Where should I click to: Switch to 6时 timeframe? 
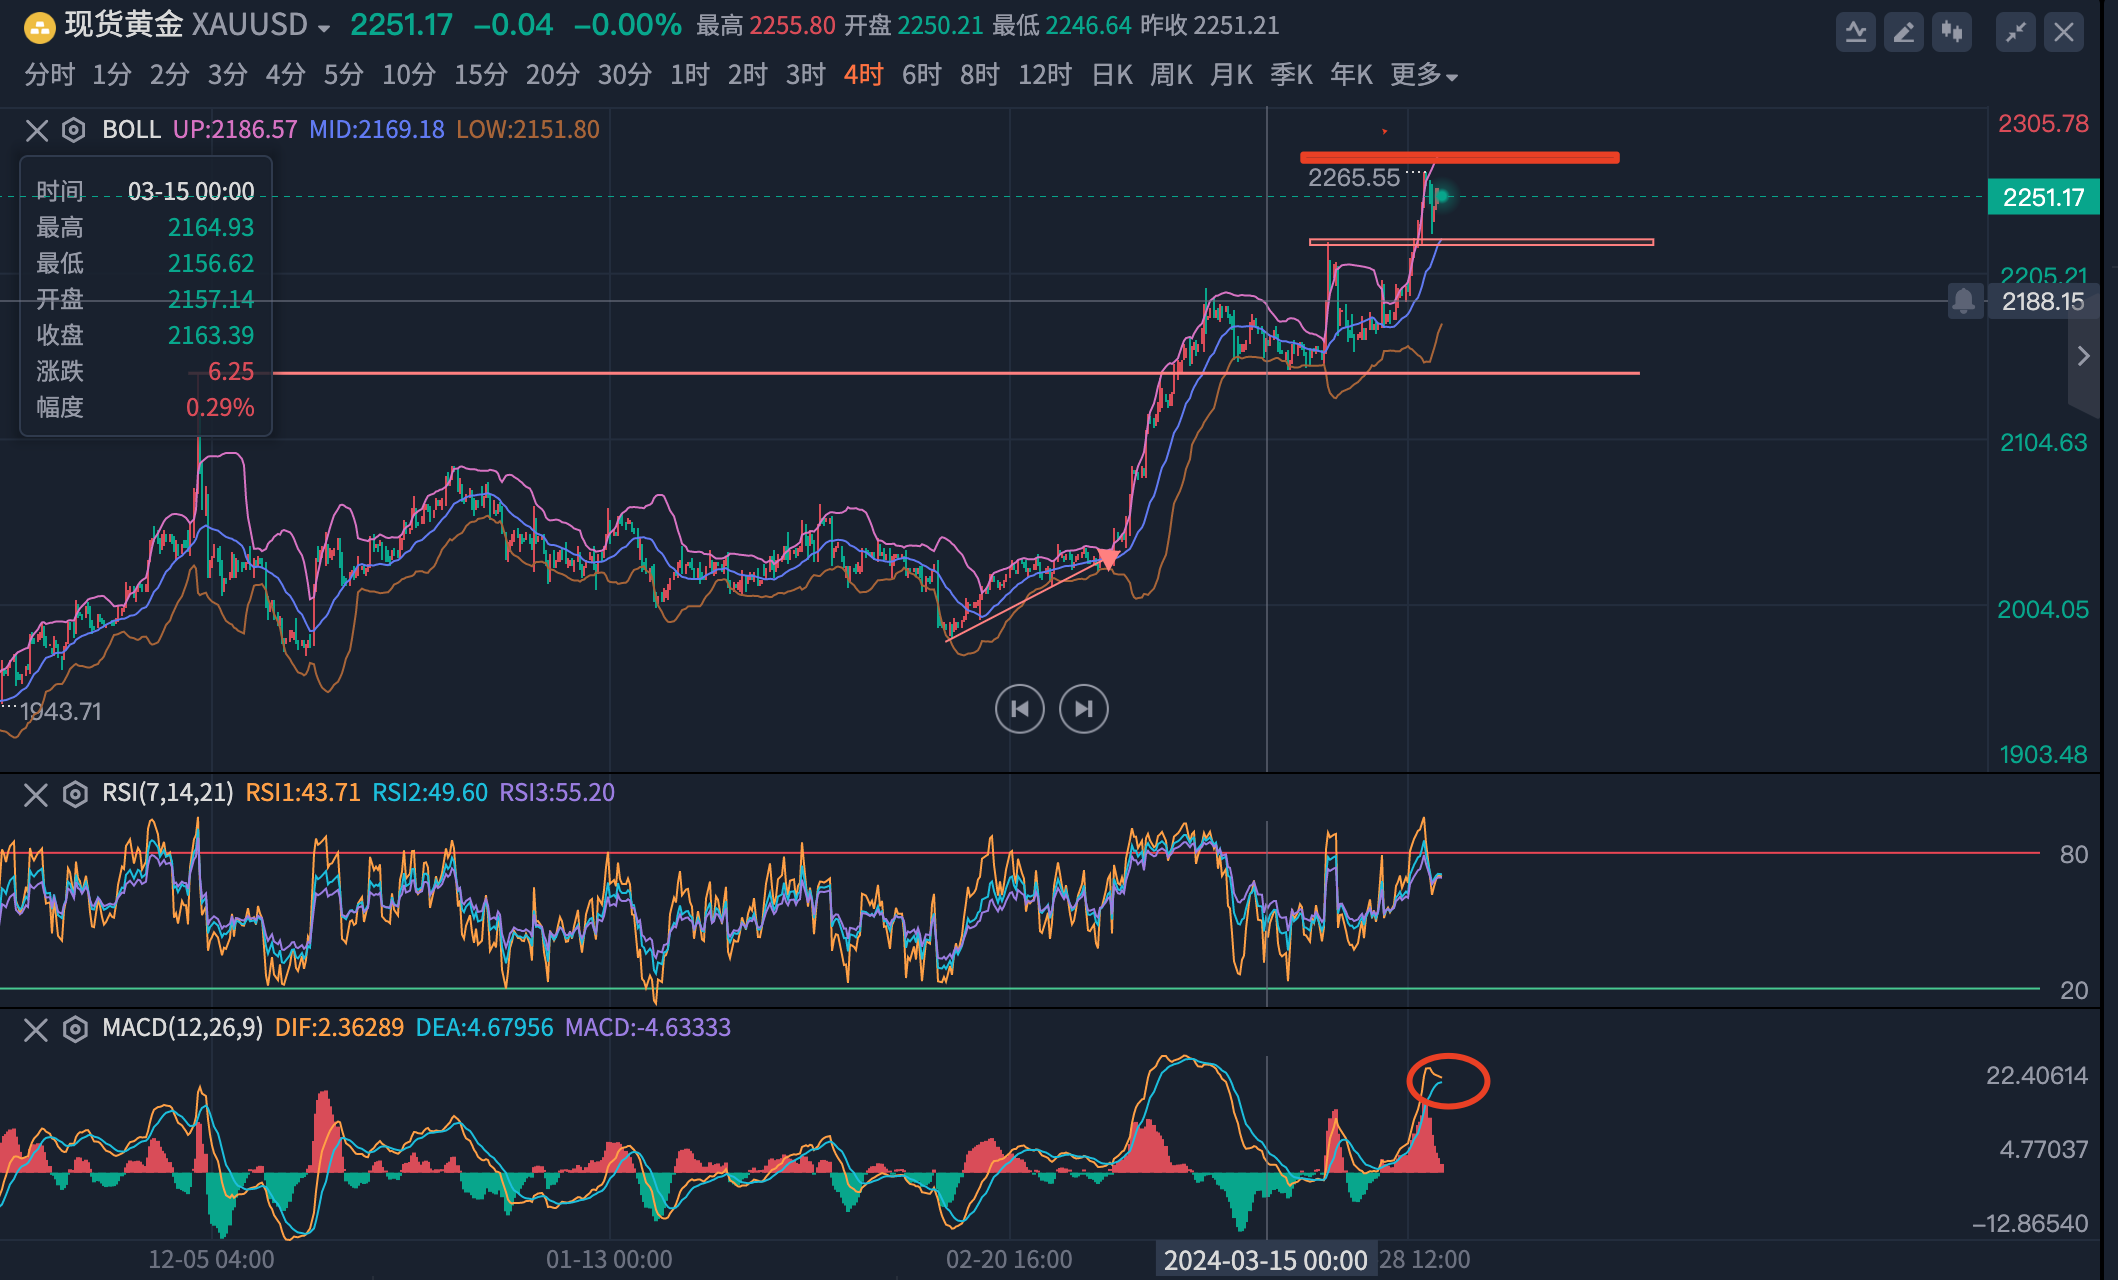point(922,75)
